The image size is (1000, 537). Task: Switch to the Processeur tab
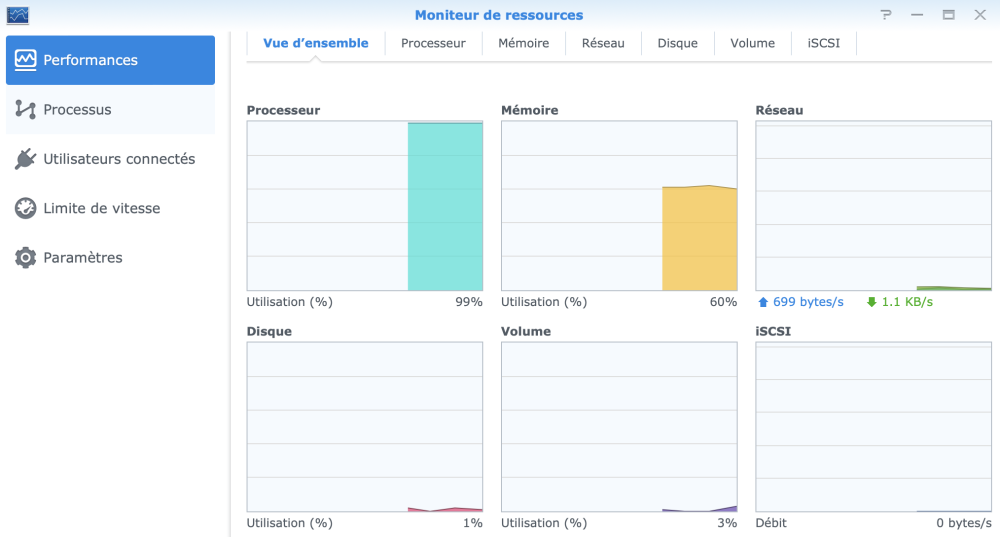[433, 43]
